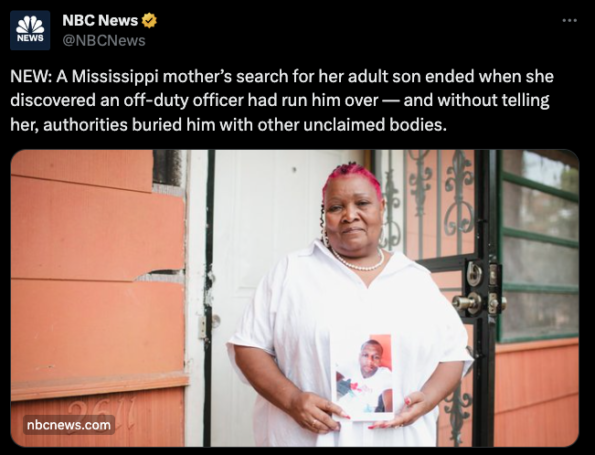Click the gold verified badge
595x455 pixels.
(149, 20)
